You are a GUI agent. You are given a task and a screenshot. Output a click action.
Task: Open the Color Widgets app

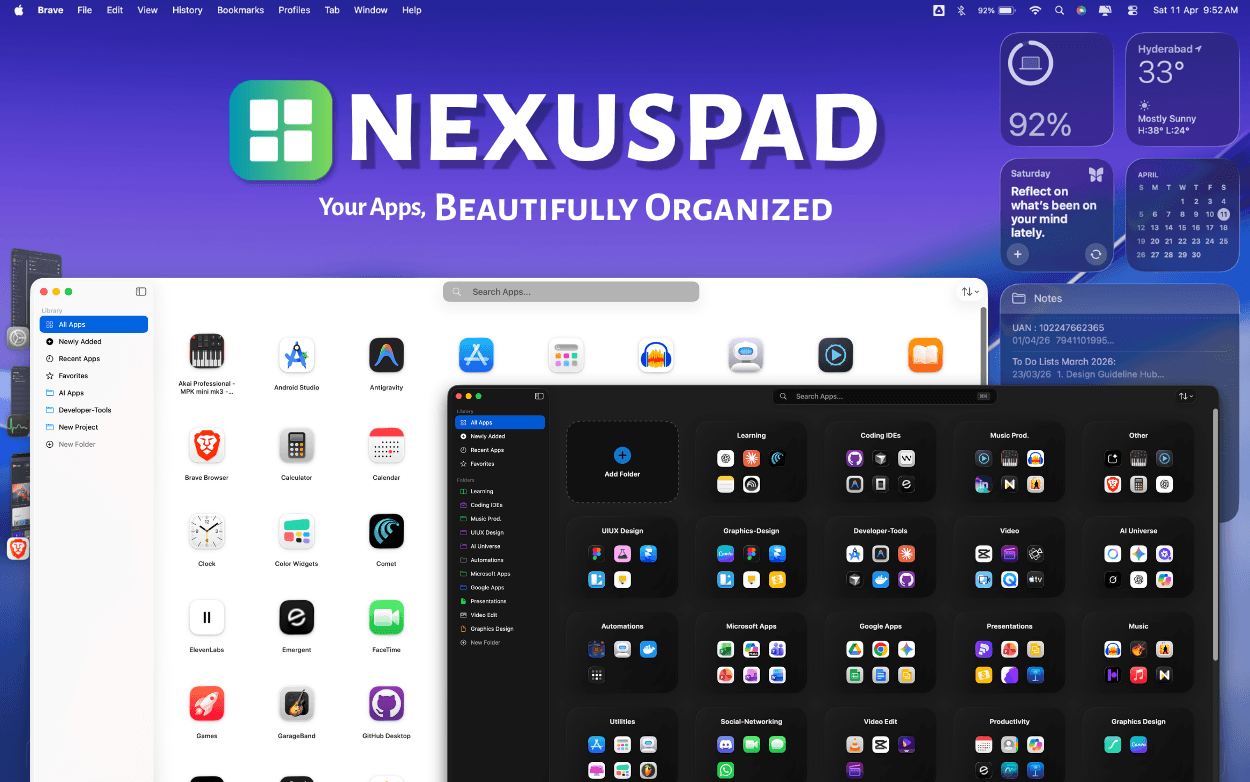tap(296, 532)
